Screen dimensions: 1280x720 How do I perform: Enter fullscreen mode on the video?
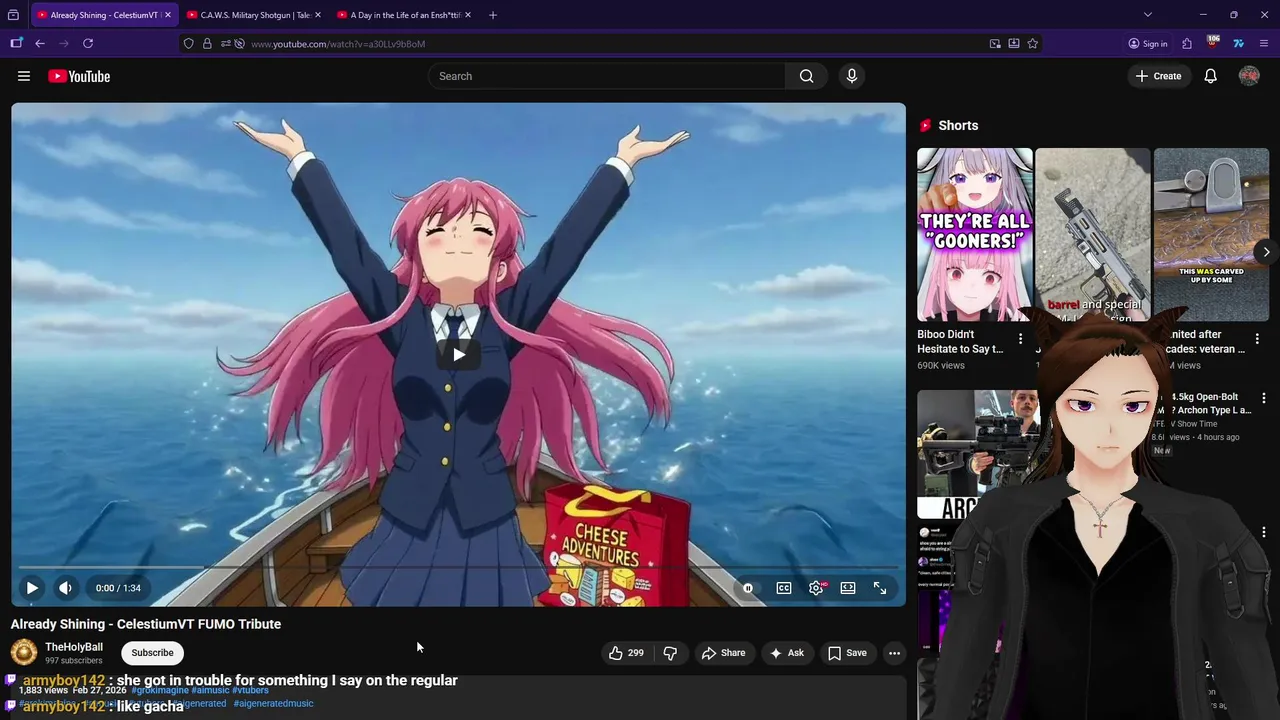click(x=880, y=588)
